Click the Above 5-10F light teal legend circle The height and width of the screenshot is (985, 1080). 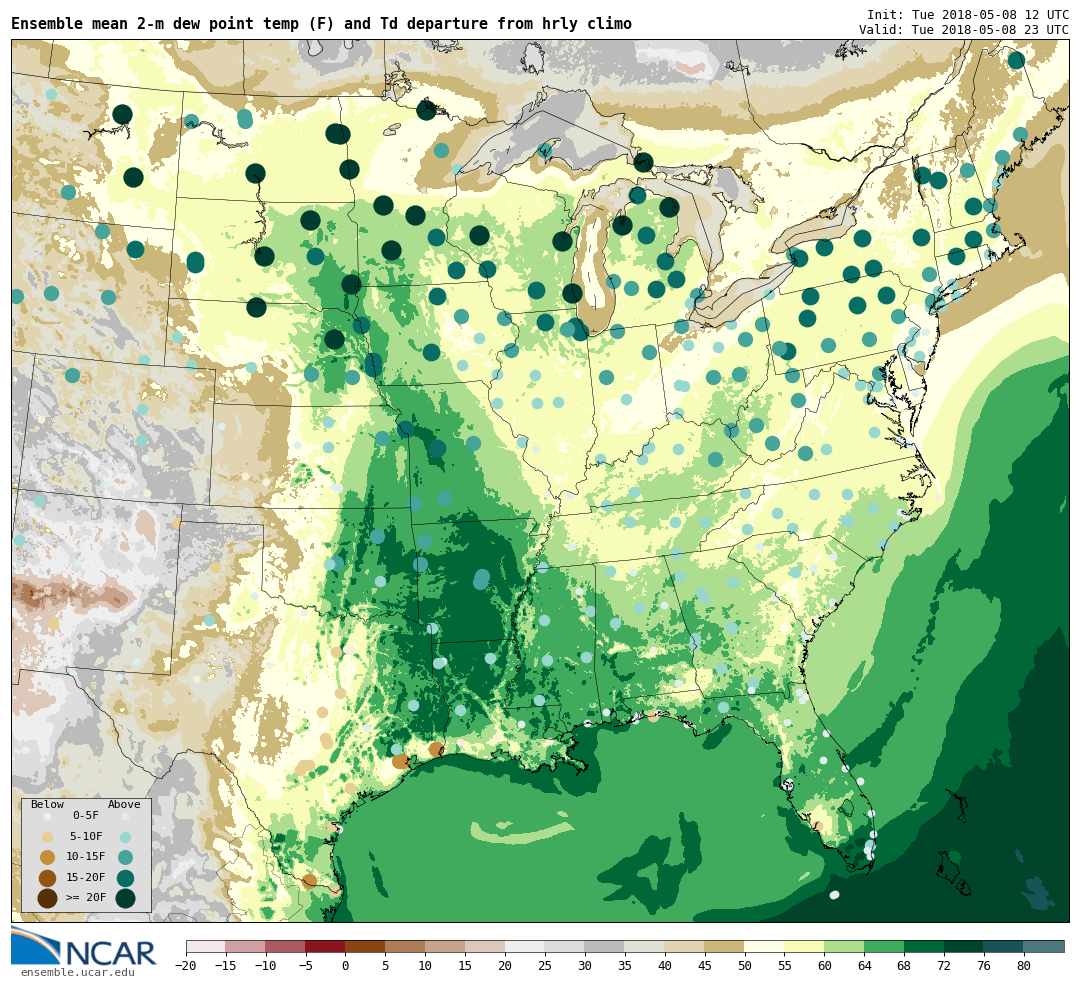(125, 837)
